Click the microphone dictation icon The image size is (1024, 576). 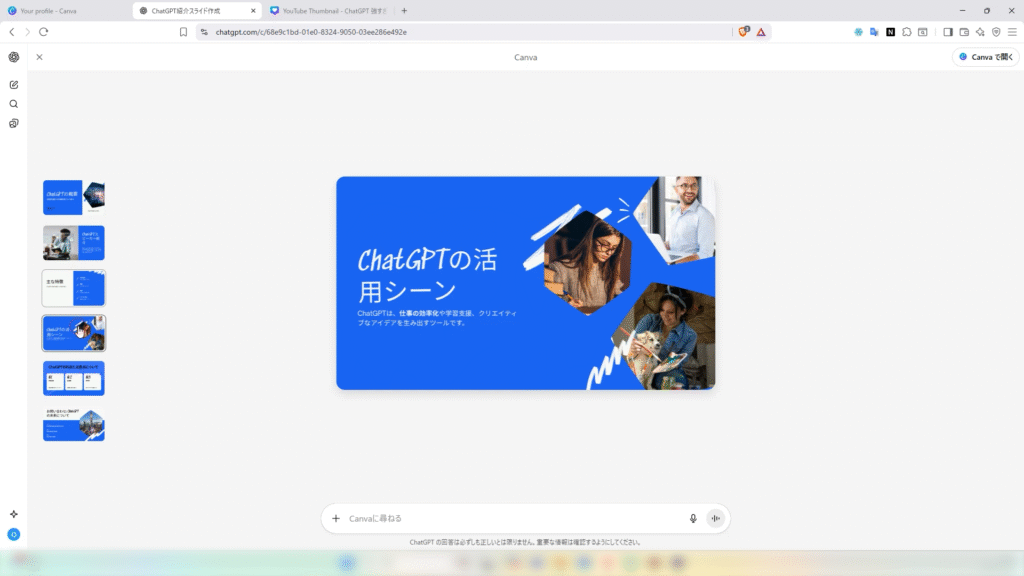pyautogui.click(x=693, y=518)
